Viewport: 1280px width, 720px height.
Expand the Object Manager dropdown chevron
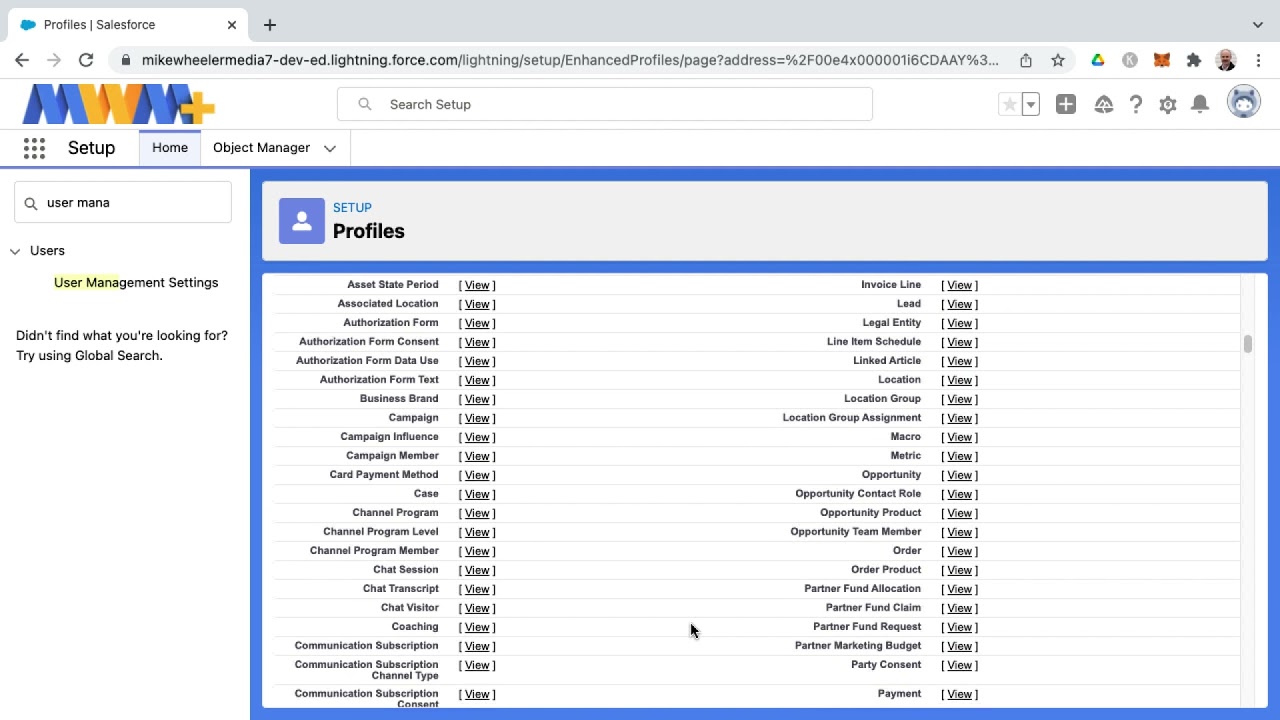coord(330,148)
